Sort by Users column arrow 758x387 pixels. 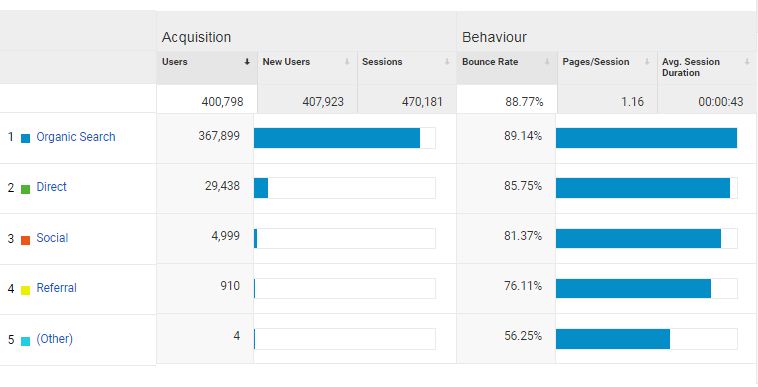[247, 62]
